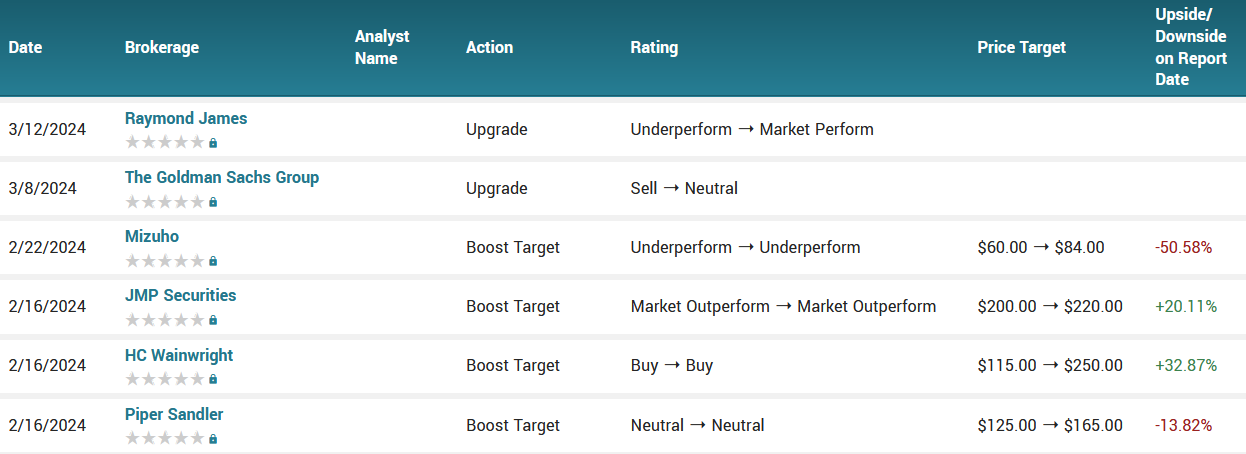Image resolution: width=1246 pixels, height=454 pixels.
Task: Click the Price Target column header
Action: [1021, 47]
